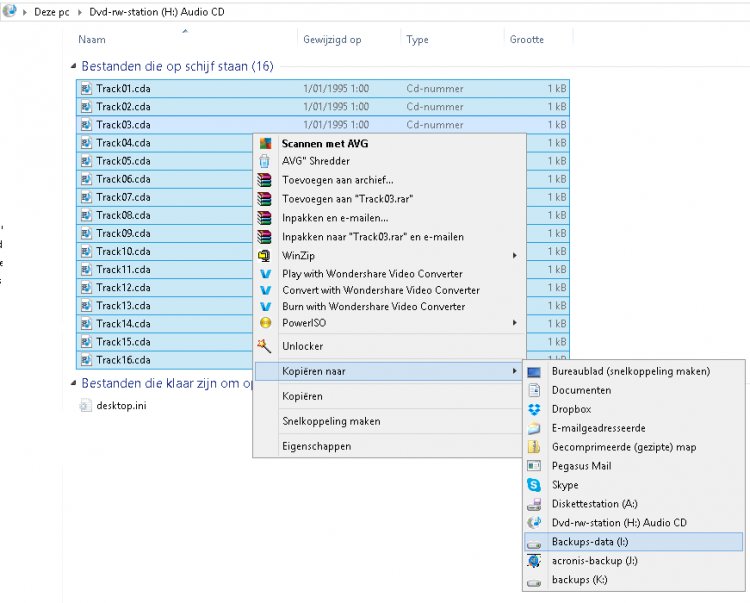Collapse the 'Bestanden die klaar zijn' group
This screenshot has width=750, height=603.
[x=73, y=383]
